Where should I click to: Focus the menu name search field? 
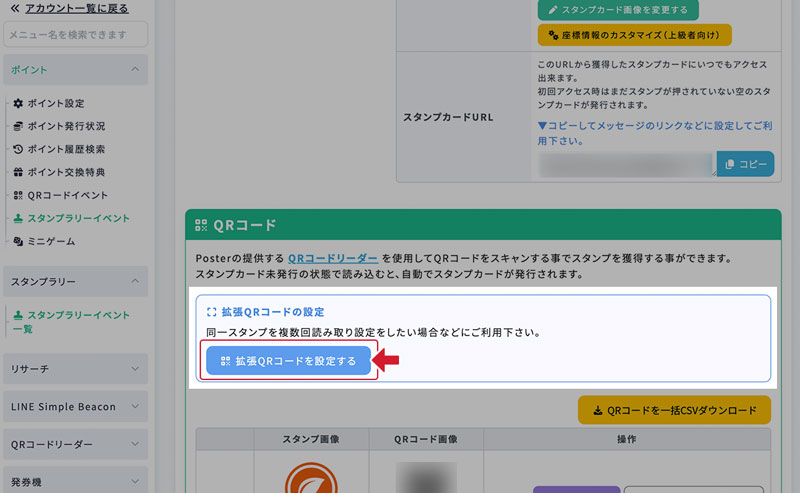tap(76, 35)
